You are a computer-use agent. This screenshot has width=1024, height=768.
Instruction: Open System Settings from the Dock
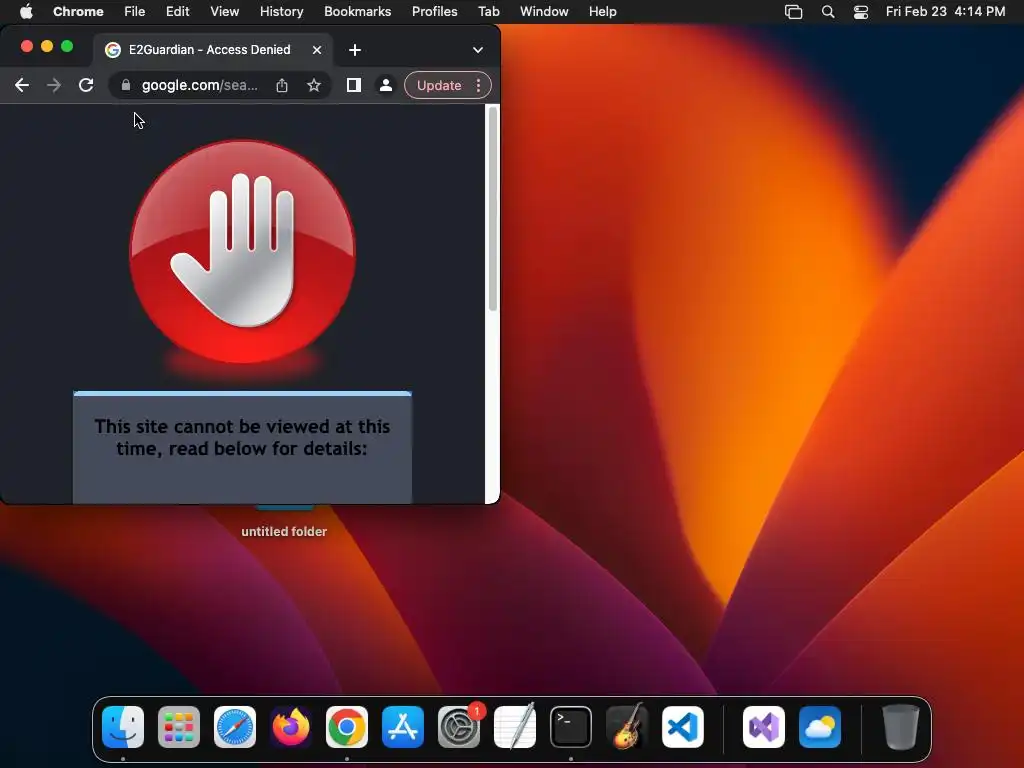[x=458, y=727]
